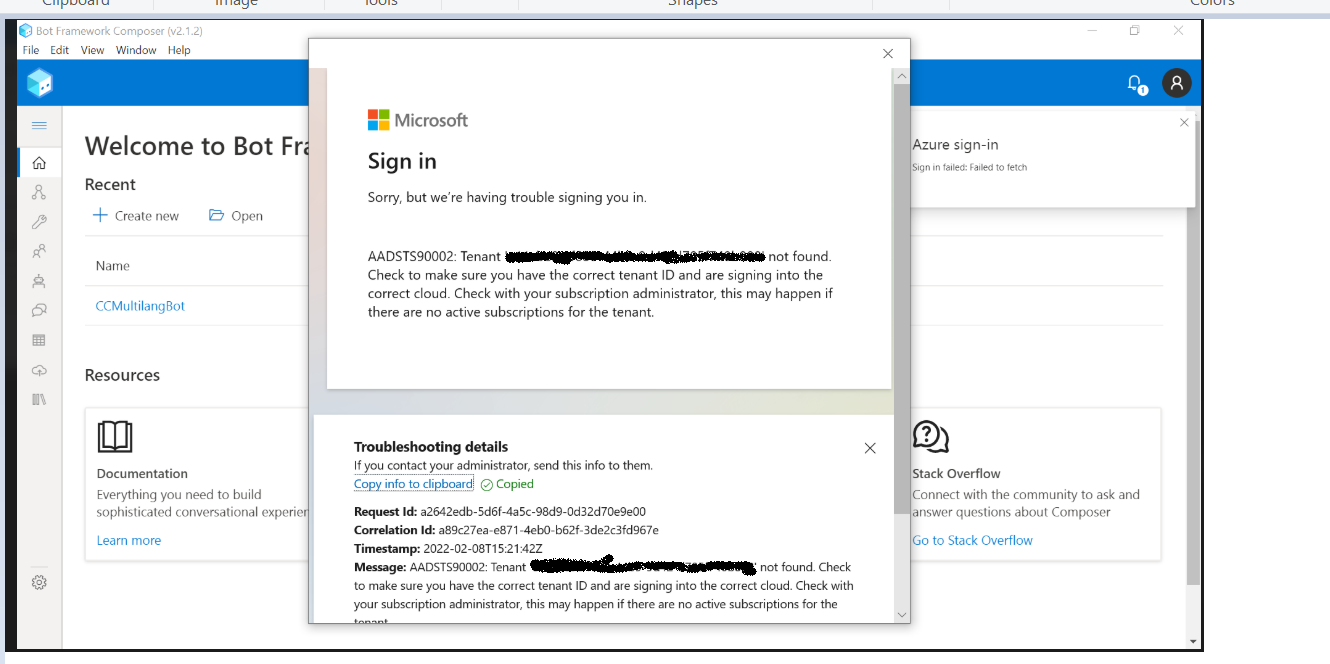
Task: Open Bot Responses via the wrench icon
Action: pos(39,221)
